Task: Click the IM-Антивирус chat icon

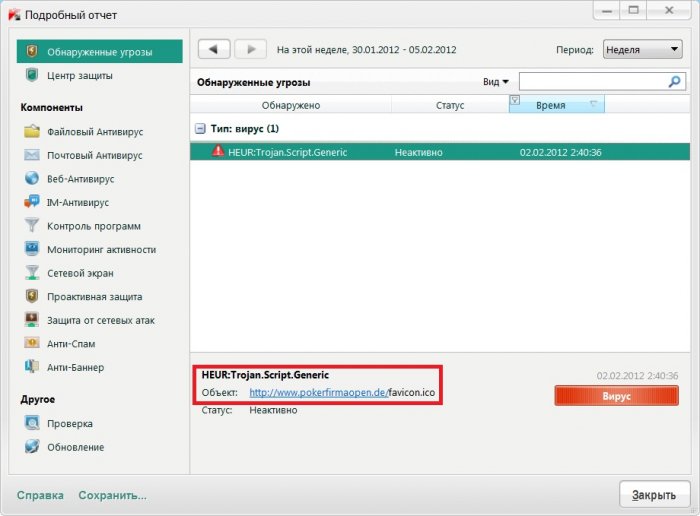Action: (x=32, y=202)
